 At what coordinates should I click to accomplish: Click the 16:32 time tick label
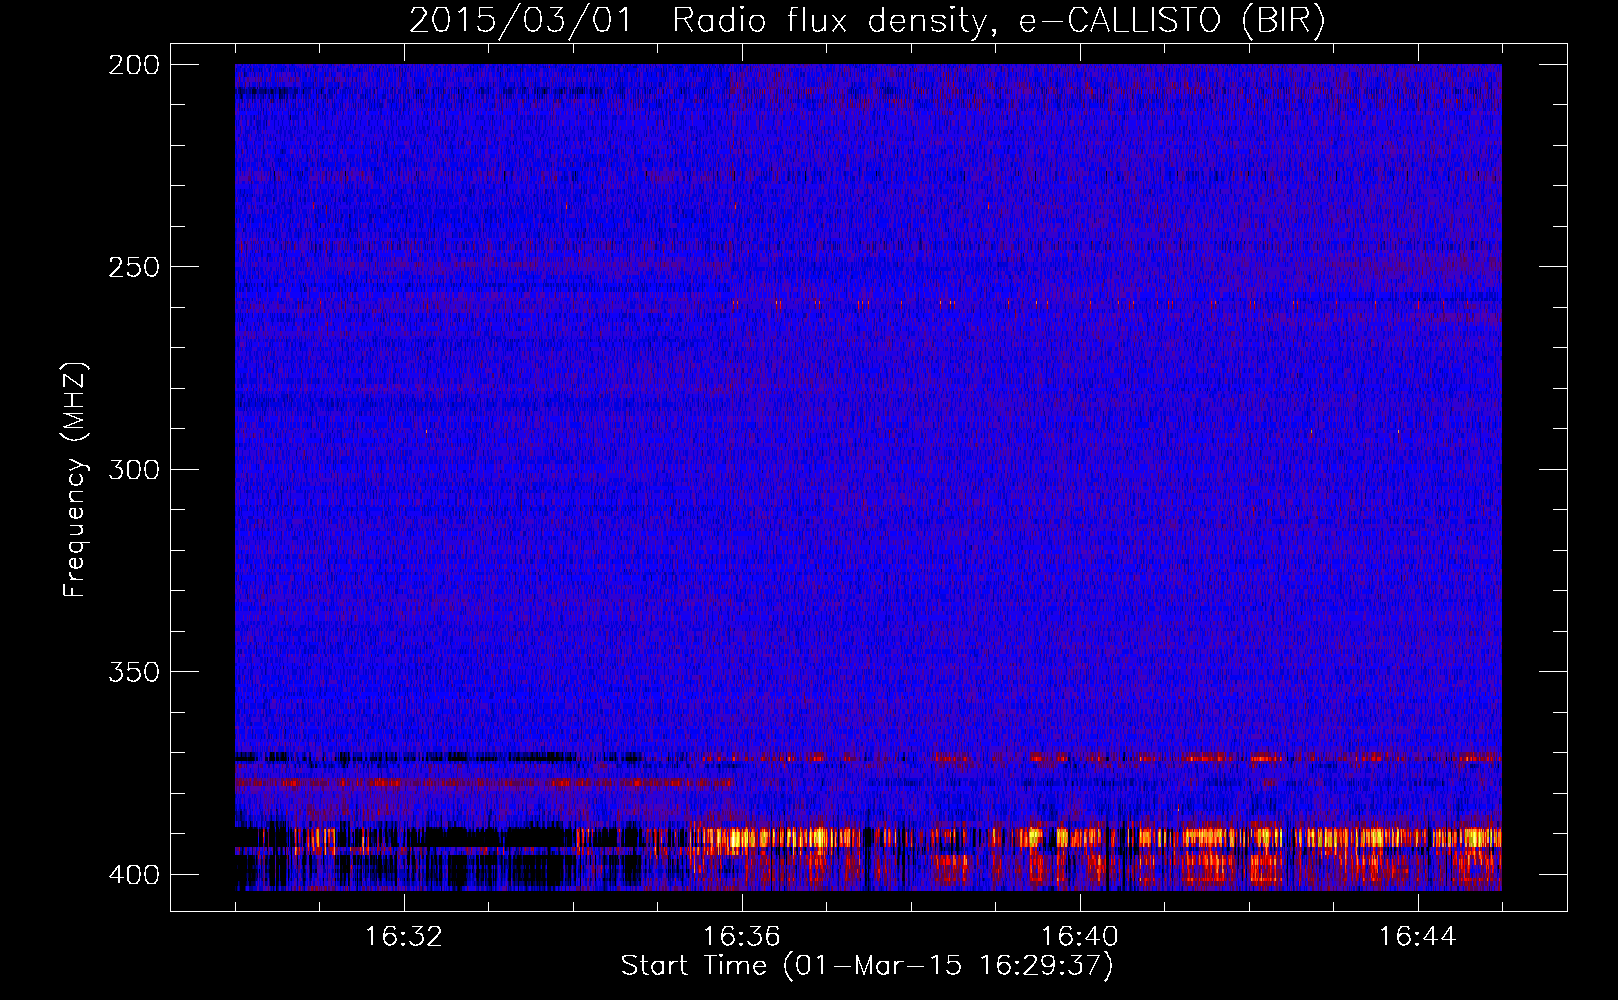[x=404, y=937]
